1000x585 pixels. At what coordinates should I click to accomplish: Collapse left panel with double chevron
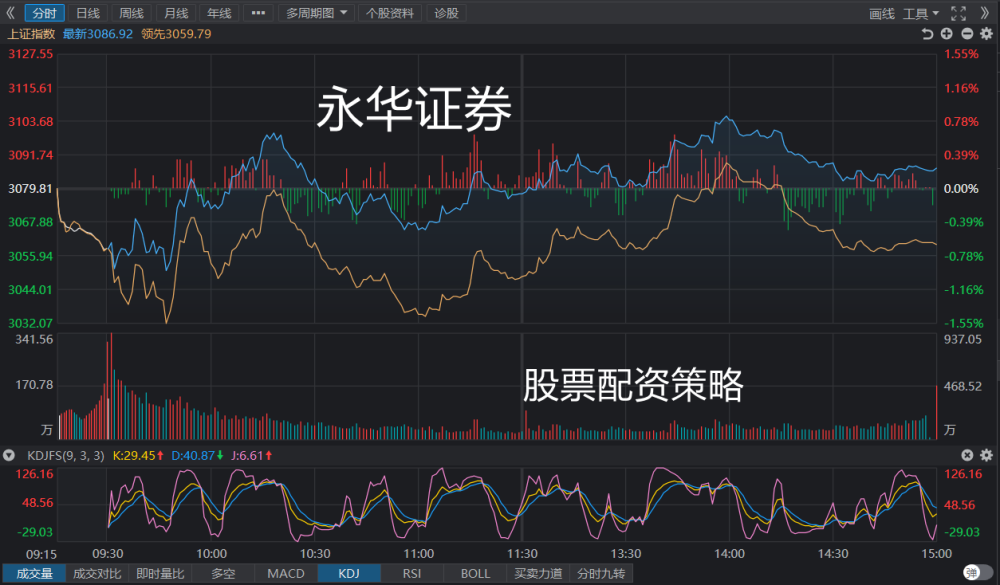point(10,13)
